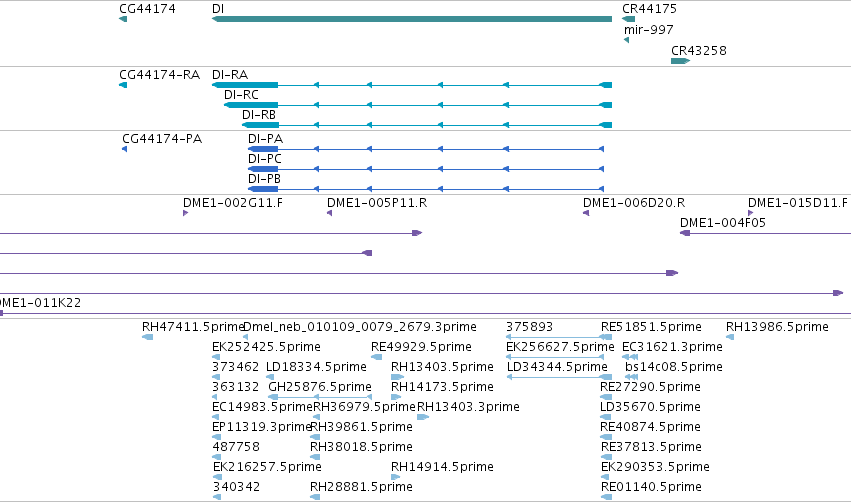Select the Dl-RC transcript feature
The height and width of the screenshot is (502, 851).
click(418, 105)
